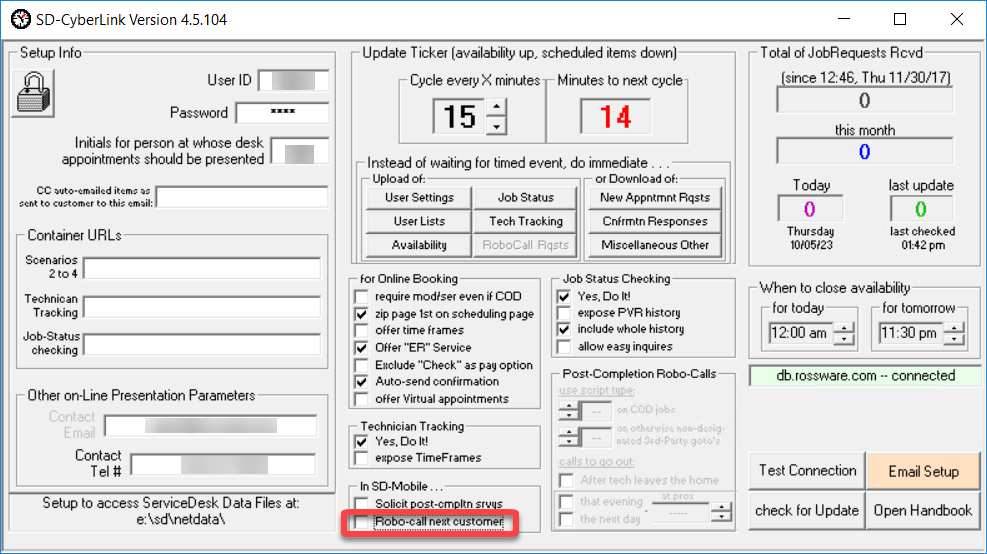Image resolution: width=987 pixels, height=554 pixels.
Task: Click the db.rossware.com connected status bar
Action: (x=866, y=376)
